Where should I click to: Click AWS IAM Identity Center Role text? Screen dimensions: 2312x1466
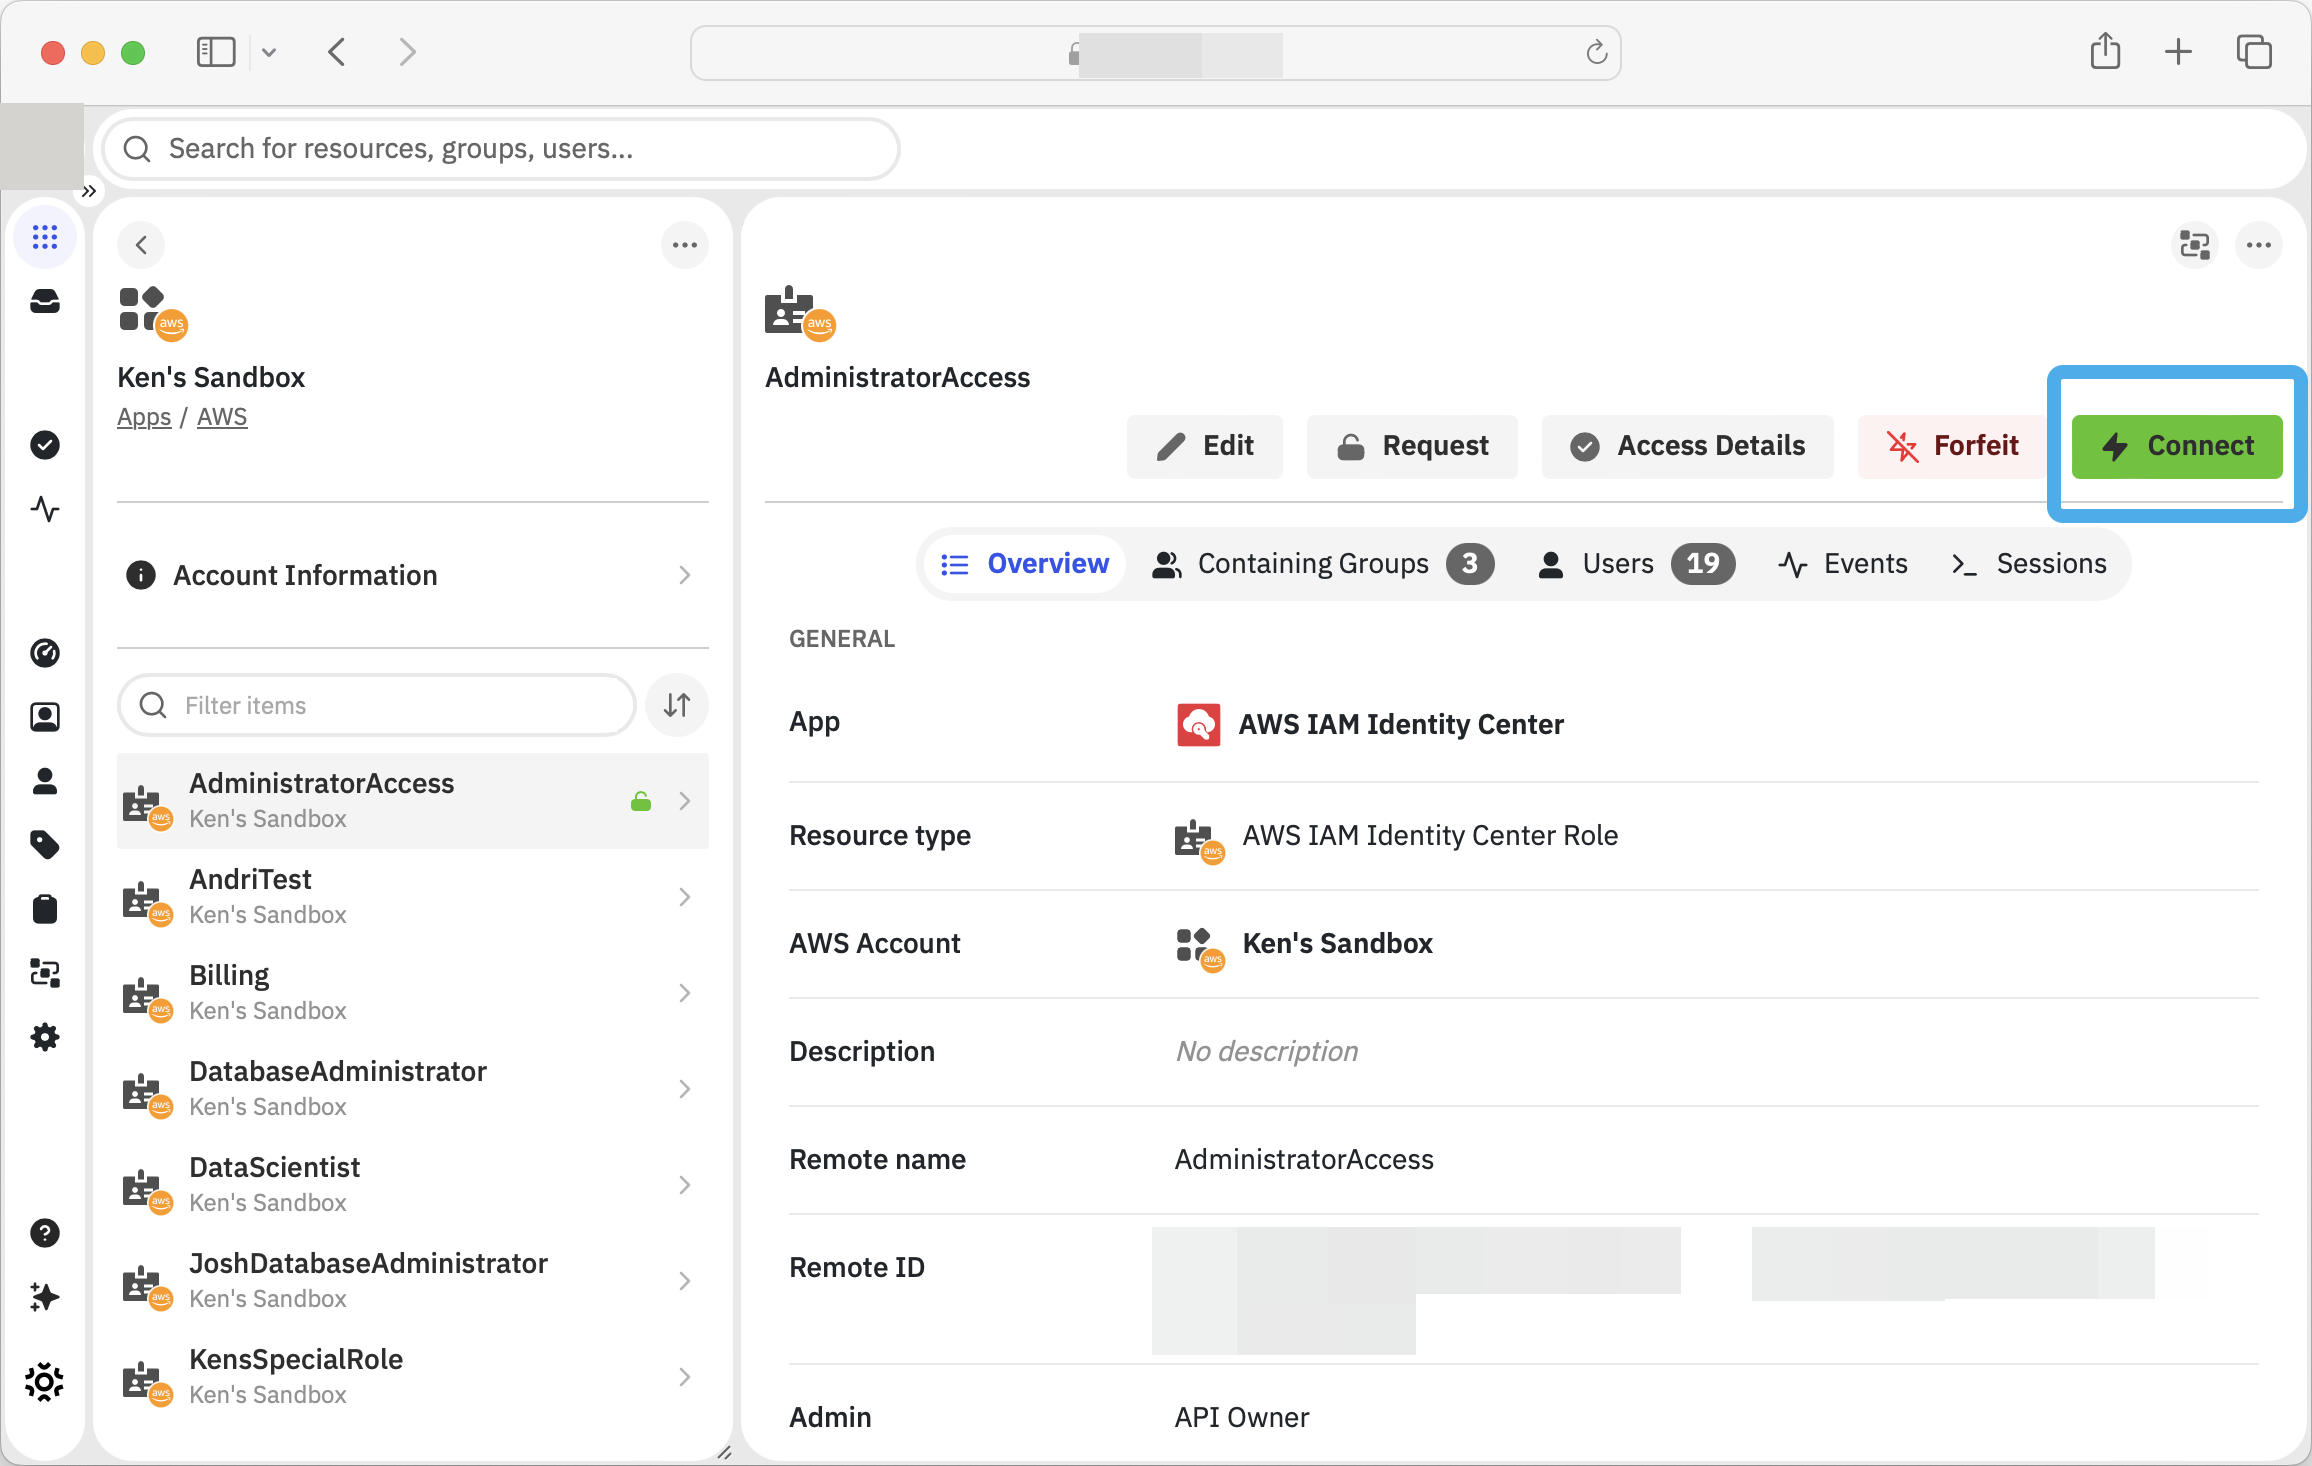(x=1430, y=835)
